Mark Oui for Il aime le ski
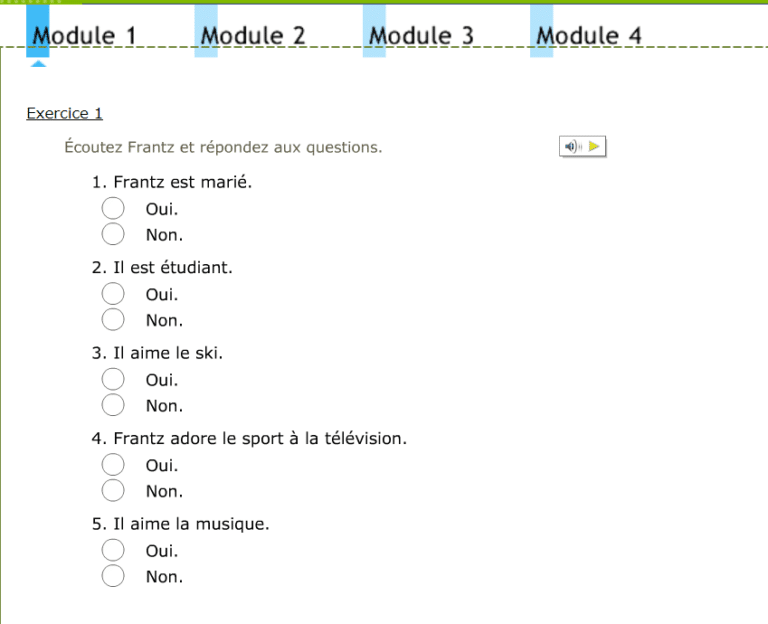The width and height of the screenshot is (768, 624). click(113, 379)
